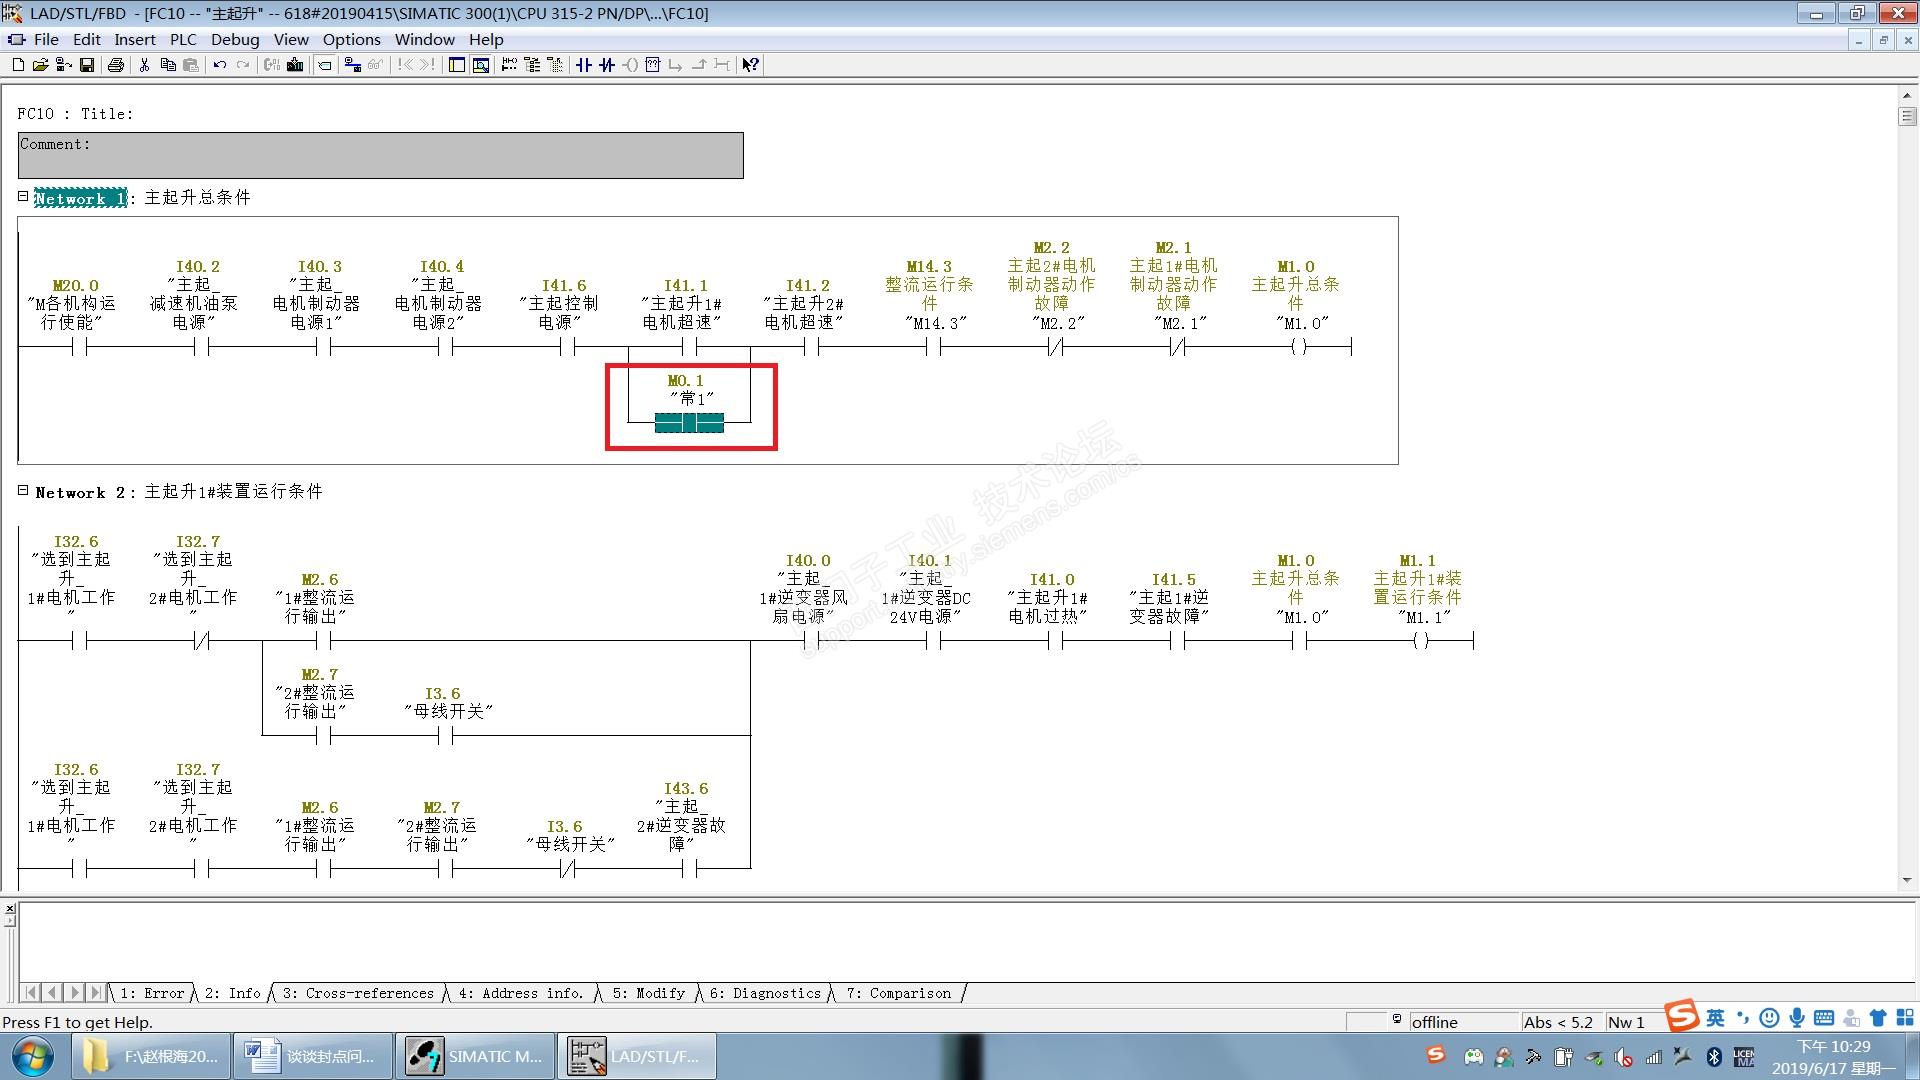This screenshot has width=1920, height=1080.
Task: Collapse Network 2 with minus box
Action: tap(23, 490)
